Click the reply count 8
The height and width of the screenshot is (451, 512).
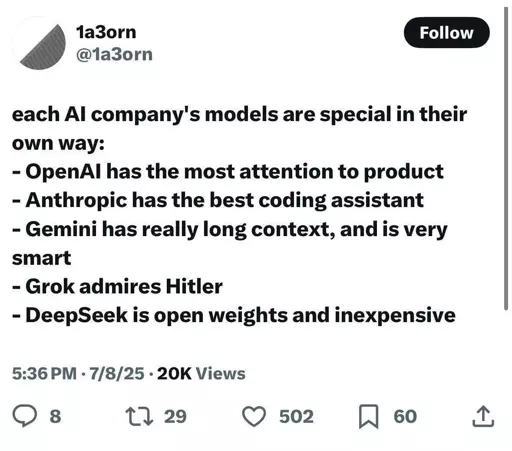55,416
